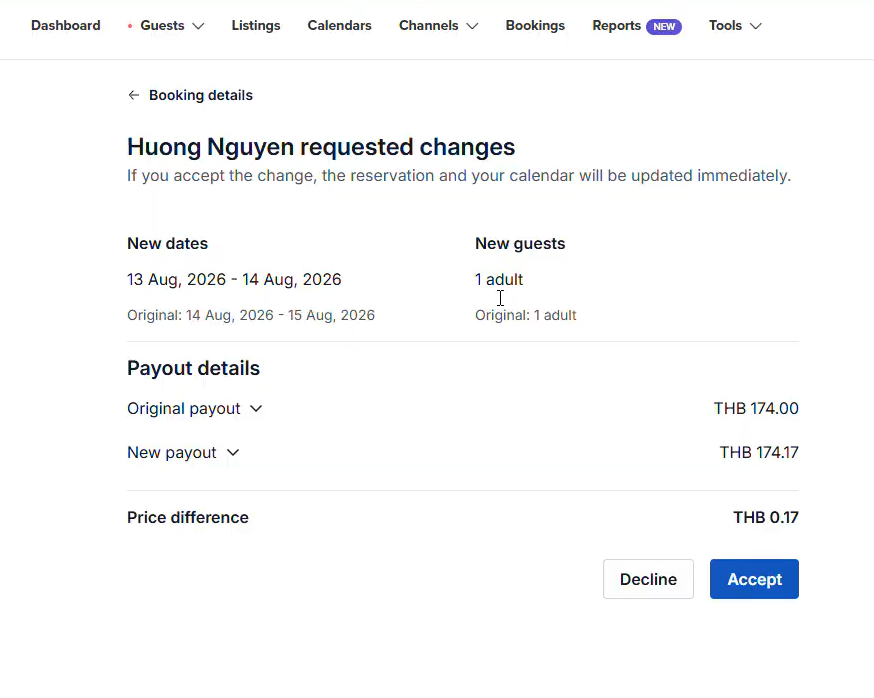Navigate to Bookings in the top menu

tap(535, 26)
